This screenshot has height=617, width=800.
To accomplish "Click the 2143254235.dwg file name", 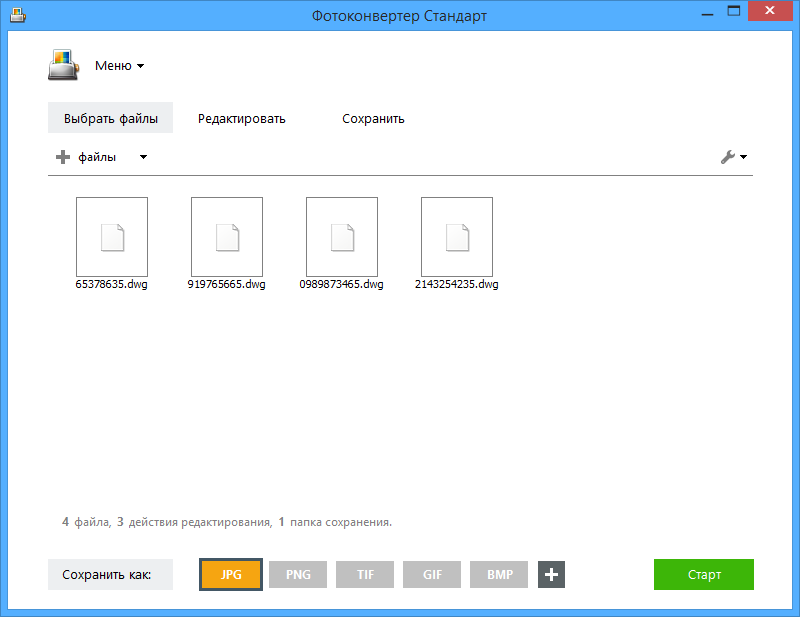I will pos(457,284).
